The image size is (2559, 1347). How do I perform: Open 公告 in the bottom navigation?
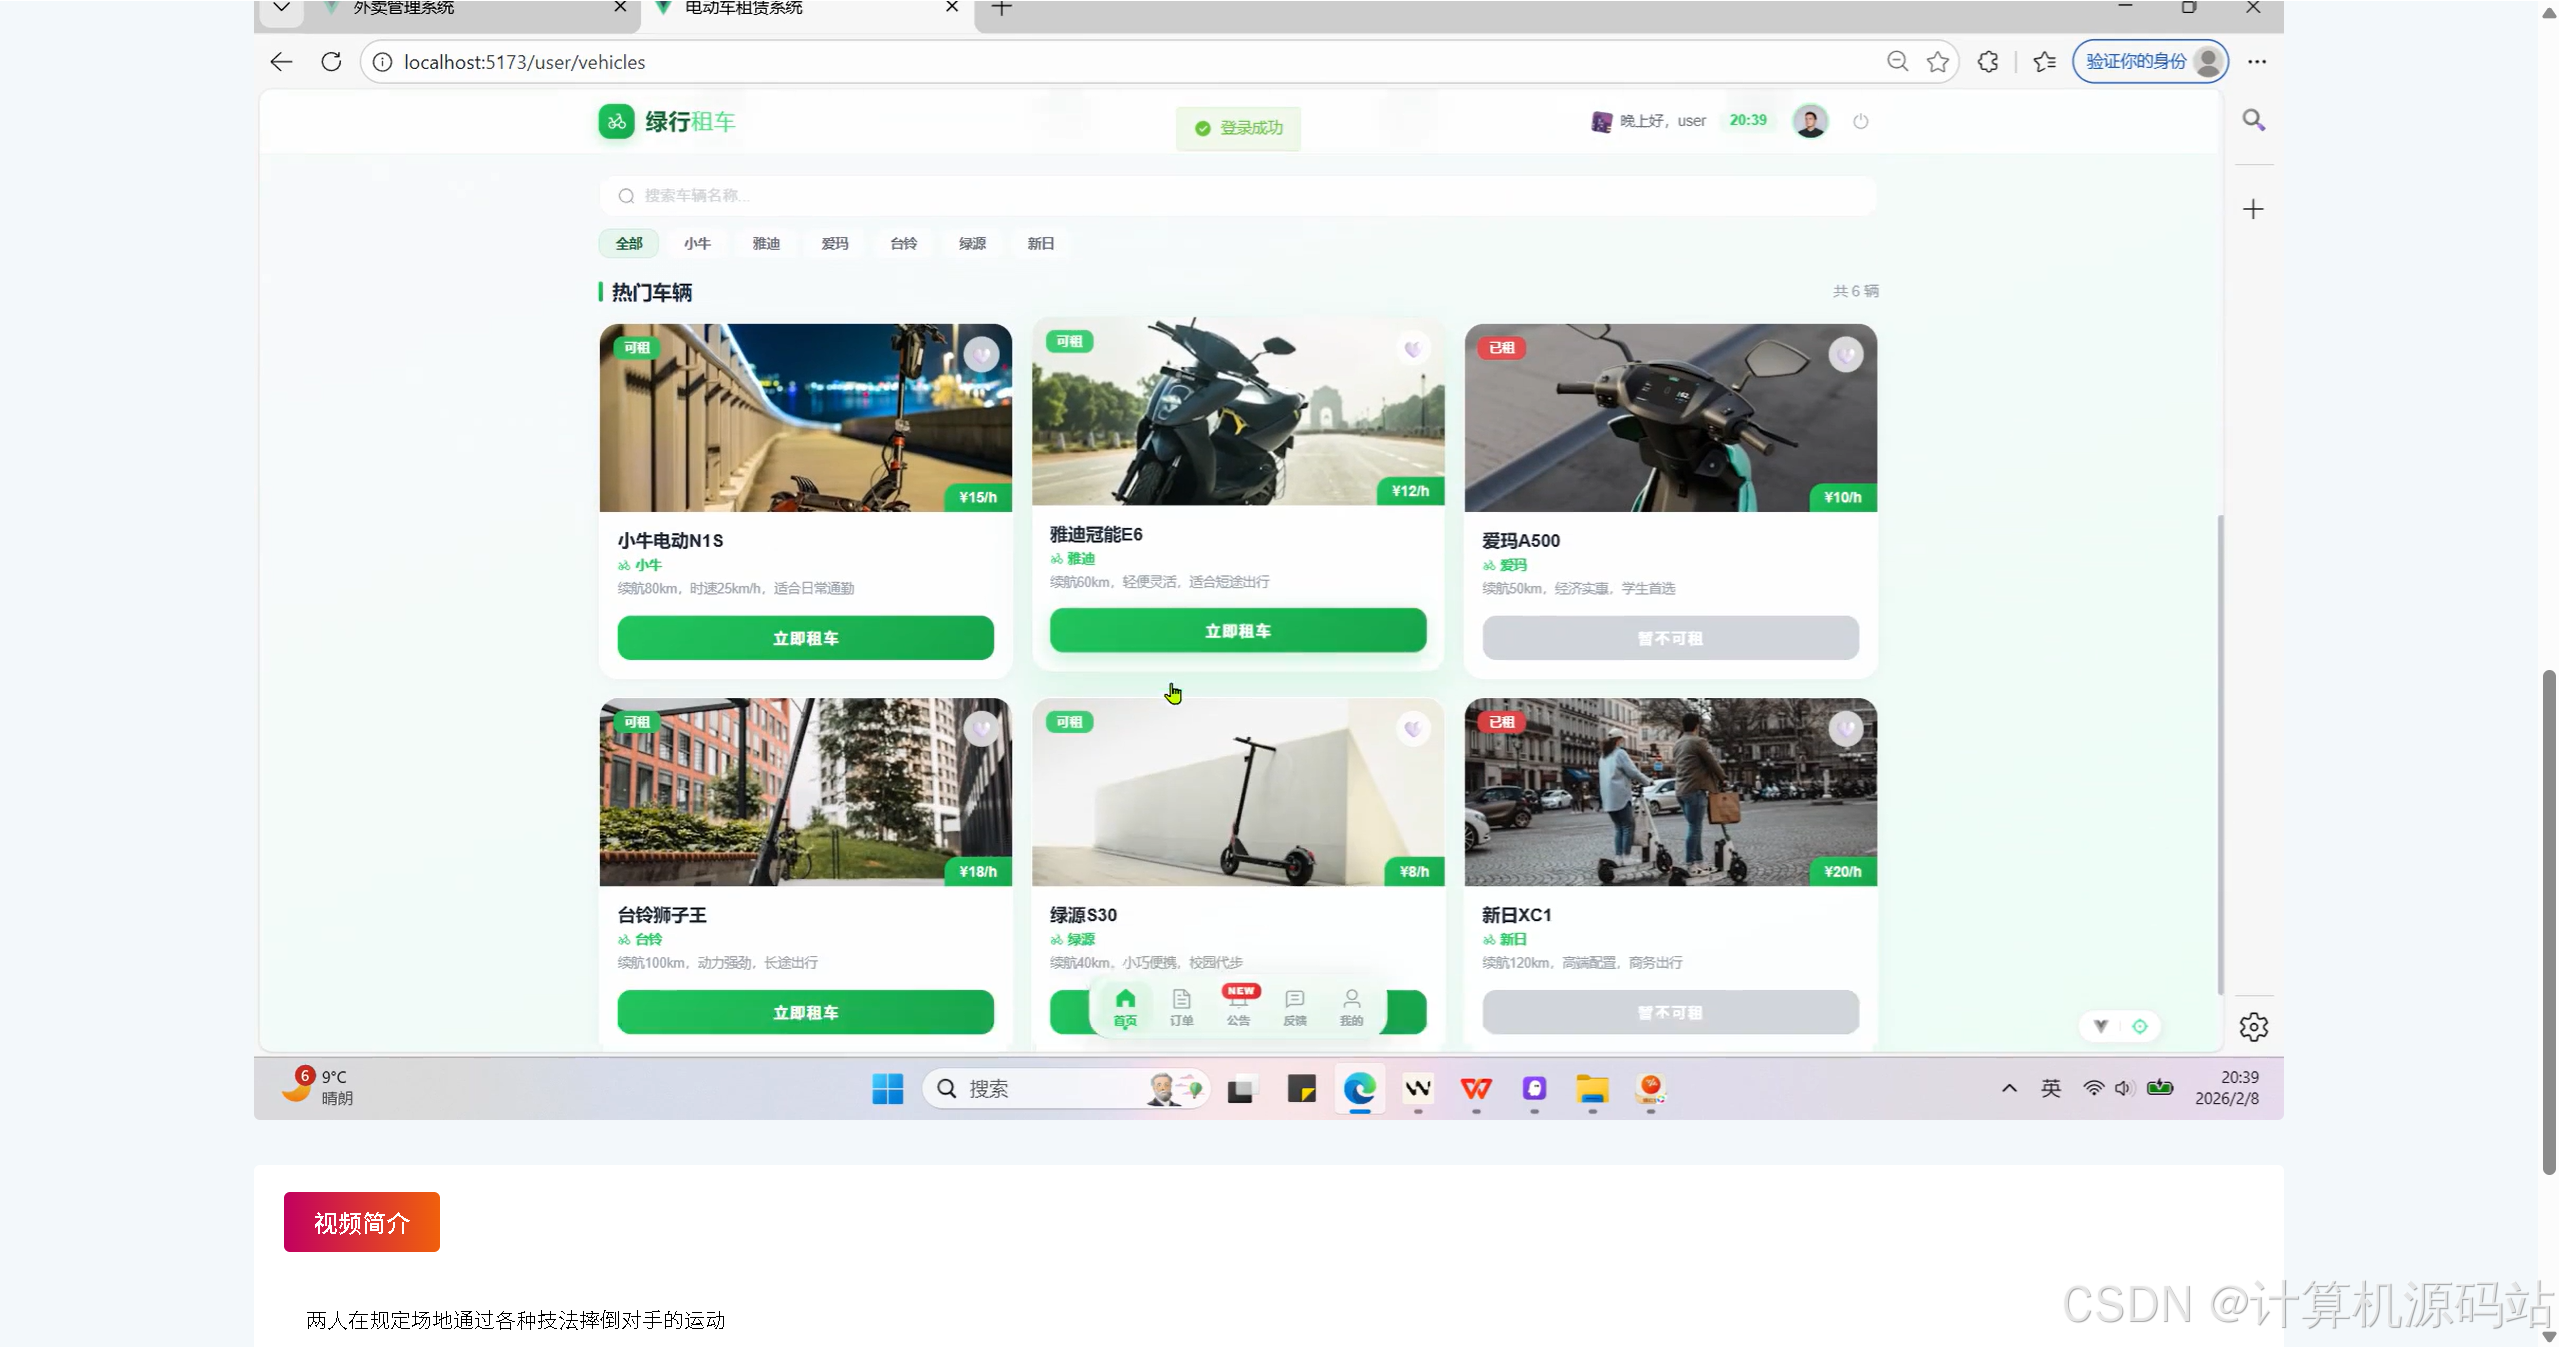(x=1238, y=1008)
